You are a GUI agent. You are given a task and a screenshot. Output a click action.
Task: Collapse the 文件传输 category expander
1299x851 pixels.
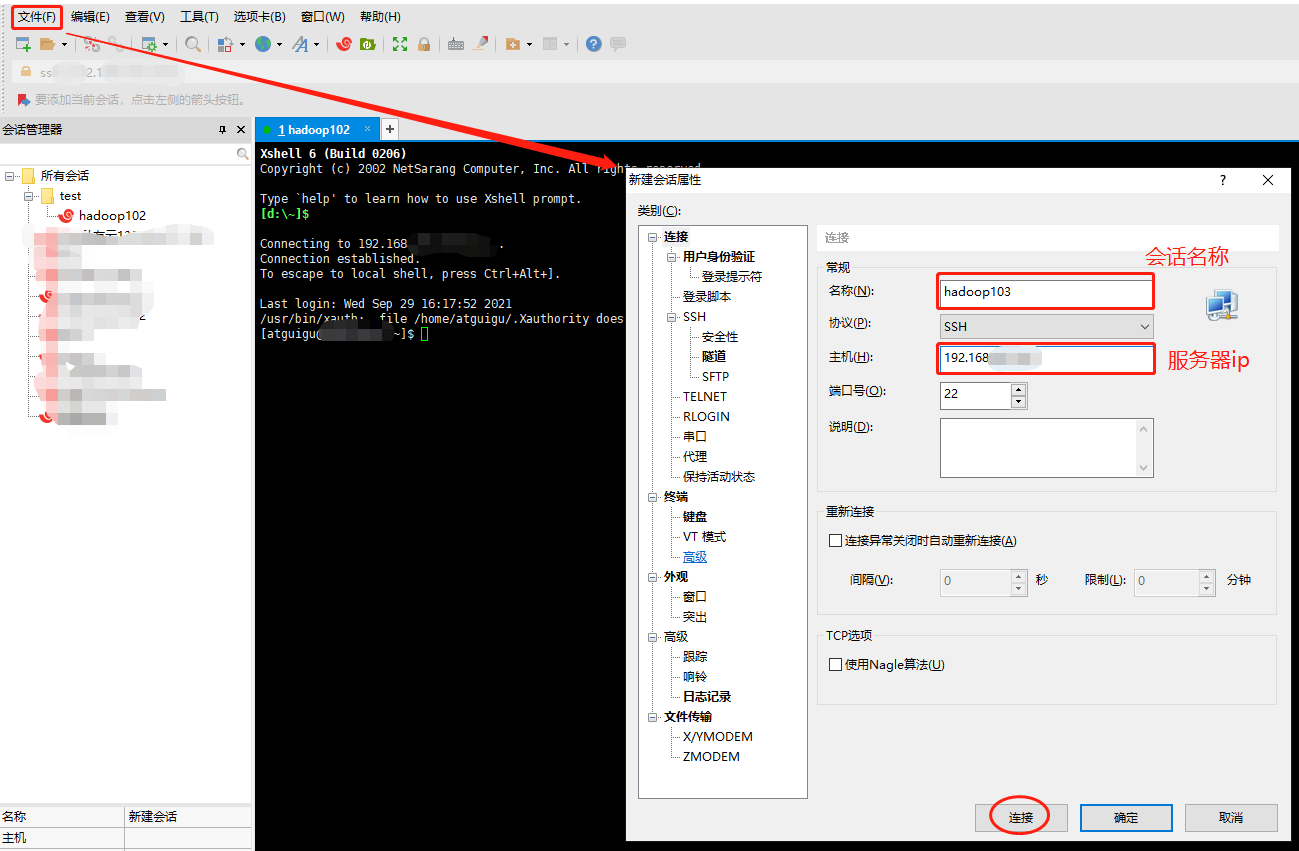coord(653,717)
